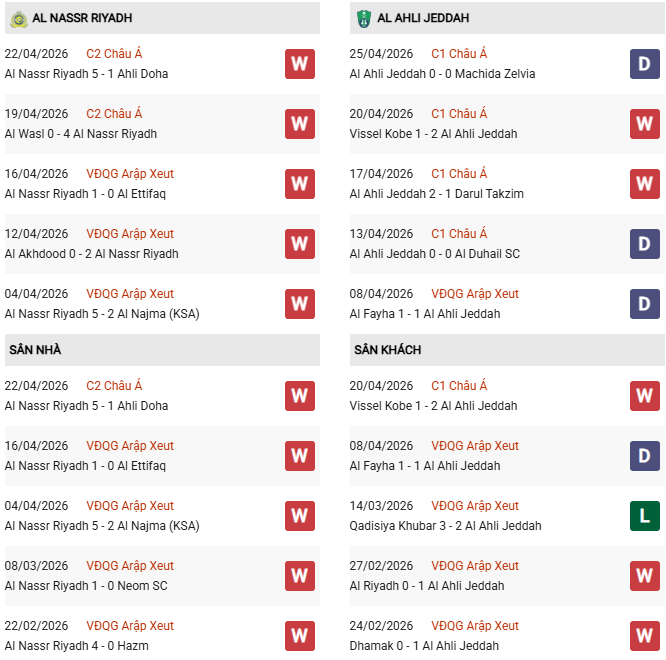Open C1 Châu Á link on 25/04/2026 row
The height and width of the screenshot is (660, 666).
coord(459,54)
